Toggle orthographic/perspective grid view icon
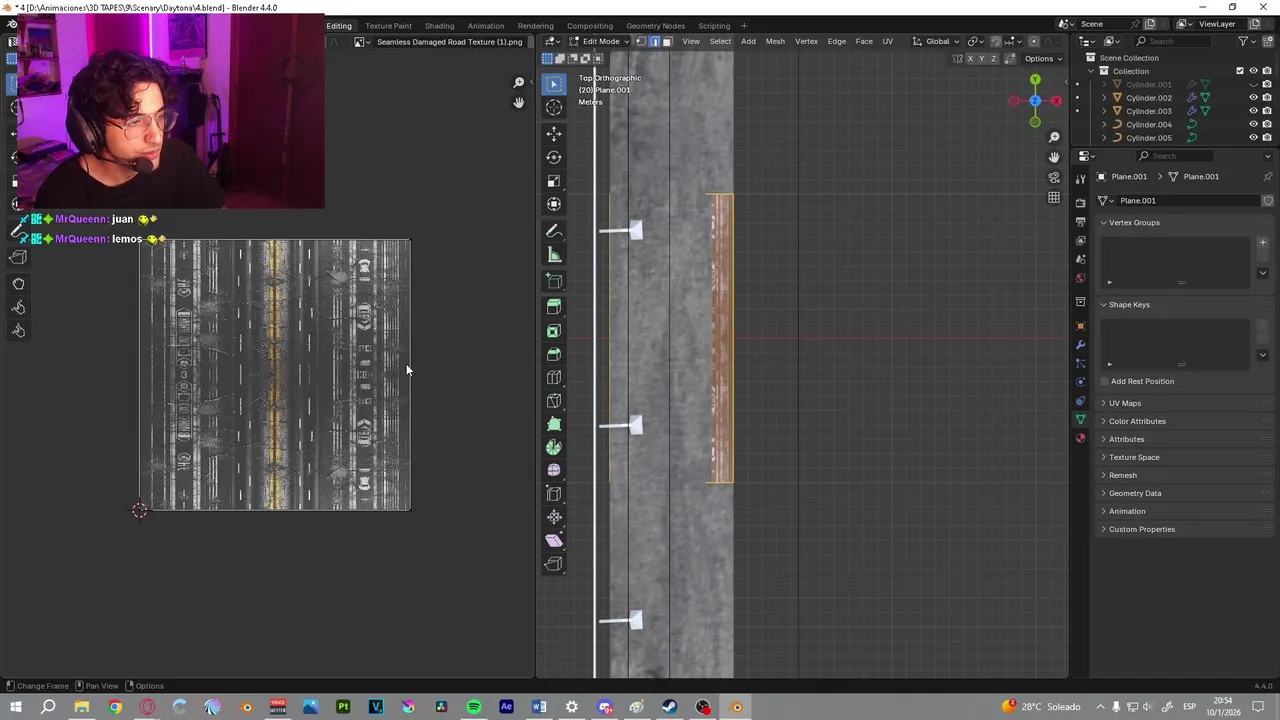Viewport: 1280px width, 720px height. pyautogui.click(x=1054, y=198)
